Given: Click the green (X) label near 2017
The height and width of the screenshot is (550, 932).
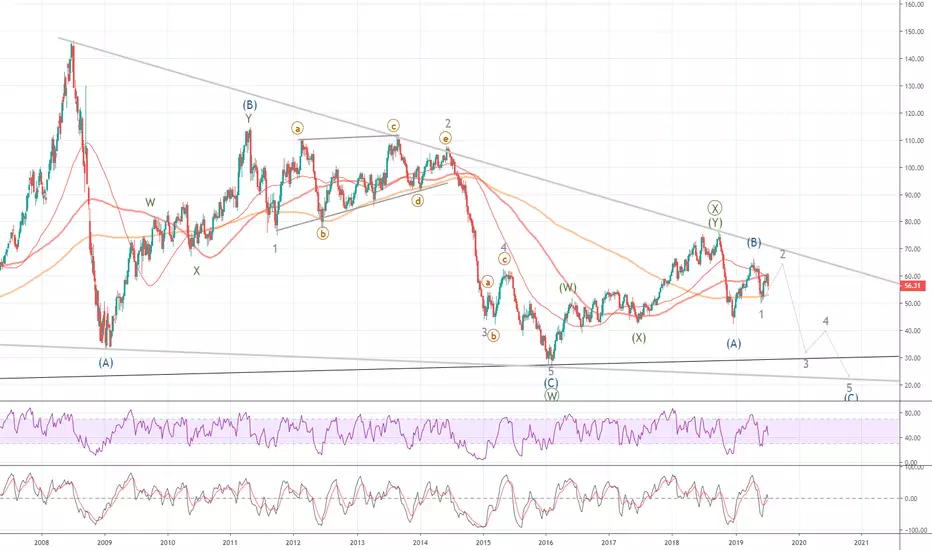Looking at the screenshot, I should (x=638, y=338).
